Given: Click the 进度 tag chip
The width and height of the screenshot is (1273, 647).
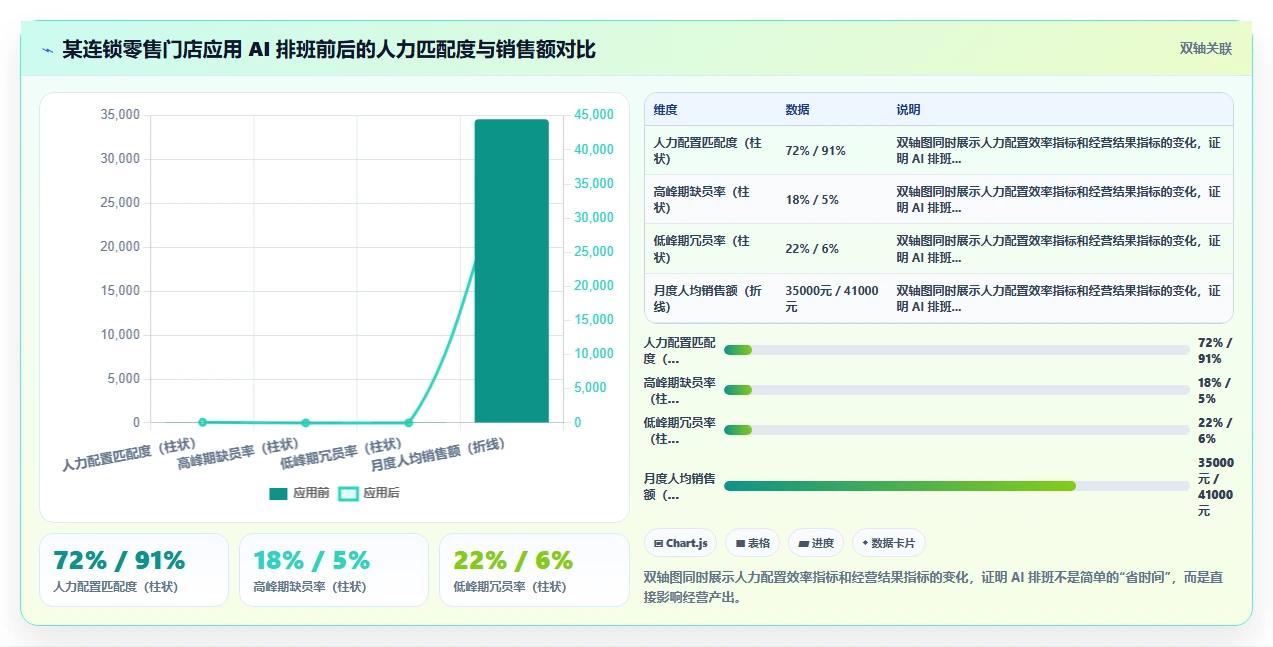Looking at the screenshot, I should pos(816,543).
